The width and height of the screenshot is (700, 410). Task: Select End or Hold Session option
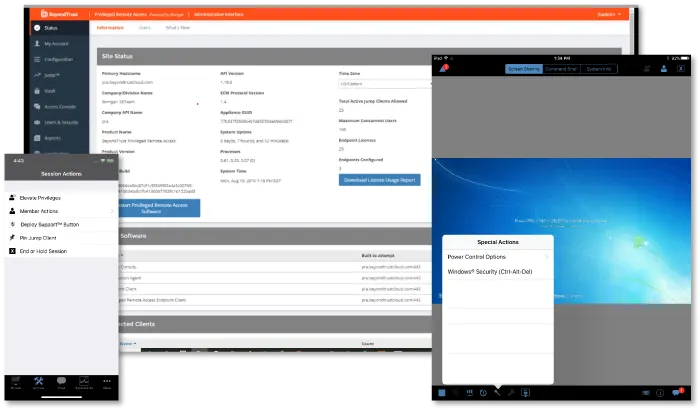pyautogui.click(x=61, y=251)
